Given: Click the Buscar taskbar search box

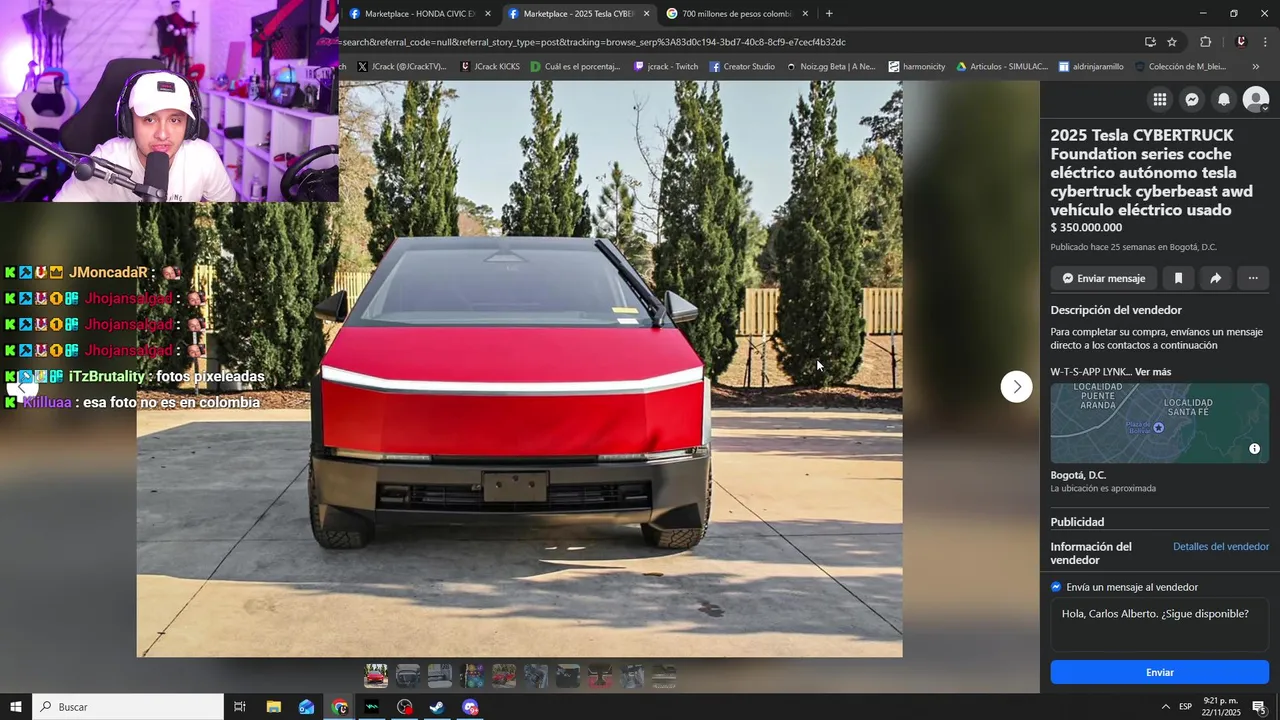Looking at the screenshot, I should click(128, 707).
